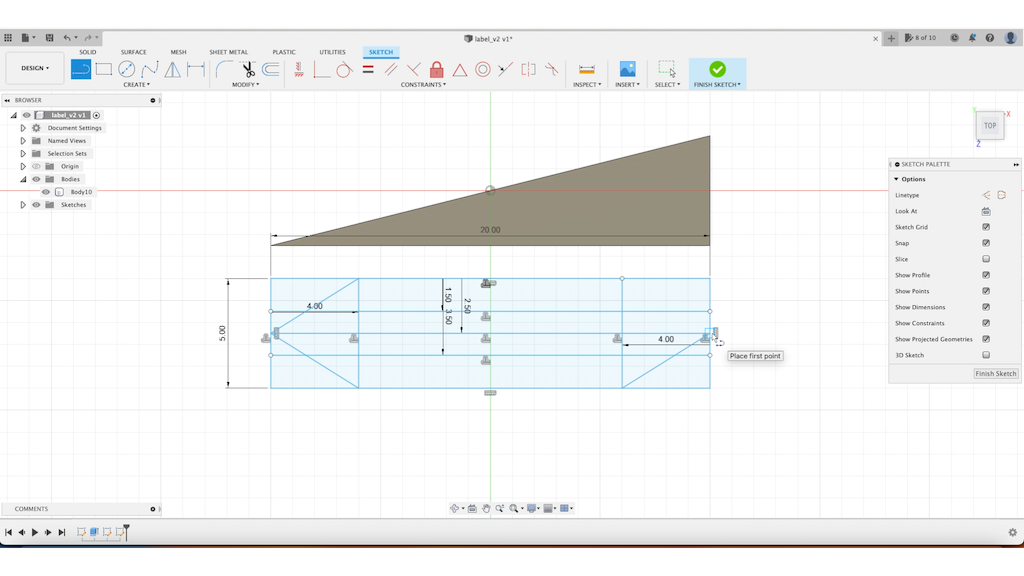This screenshot has height=576, width=1024.
Task: Collapse the Options section in Sketch Palette
Action: (896, 179)
